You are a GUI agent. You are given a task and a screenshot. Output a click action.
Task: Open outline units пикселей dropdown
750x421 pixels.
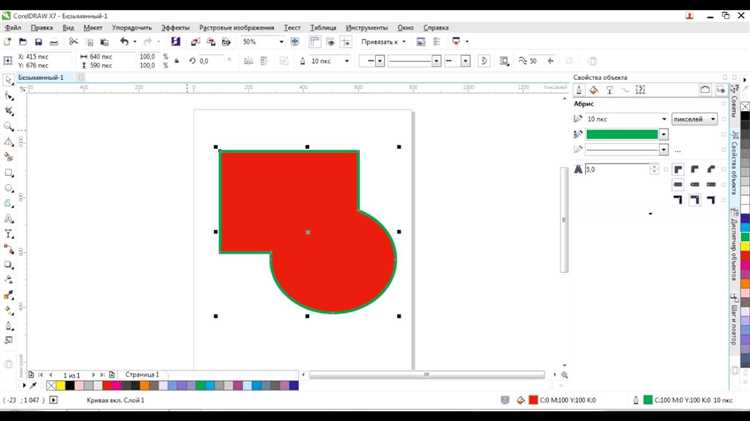pyautogui.click(x=695, y=119)
